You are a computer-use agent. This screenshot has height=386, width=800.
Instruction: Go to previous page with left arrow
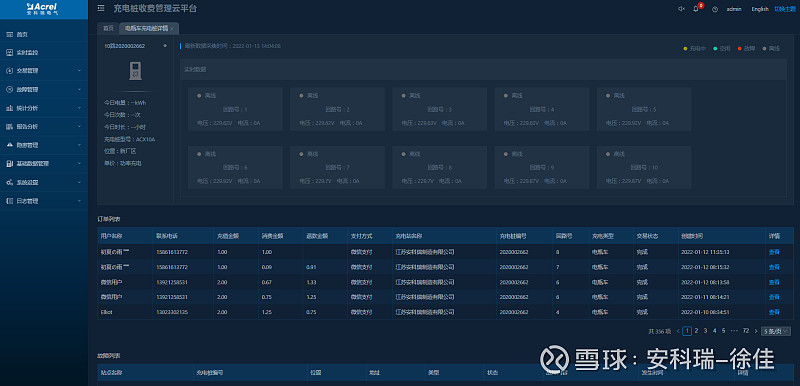[678, 331]
